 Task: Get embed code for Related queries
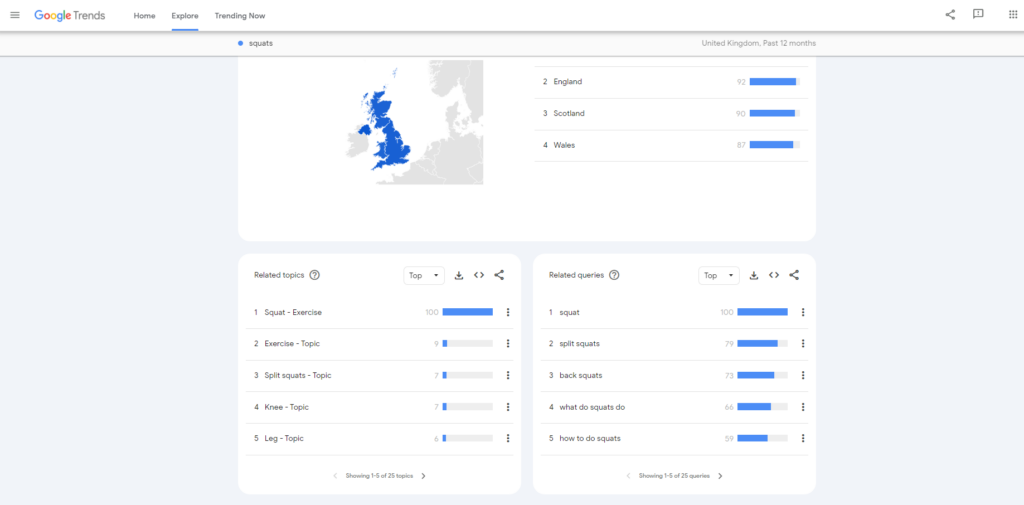pos(774,275)
